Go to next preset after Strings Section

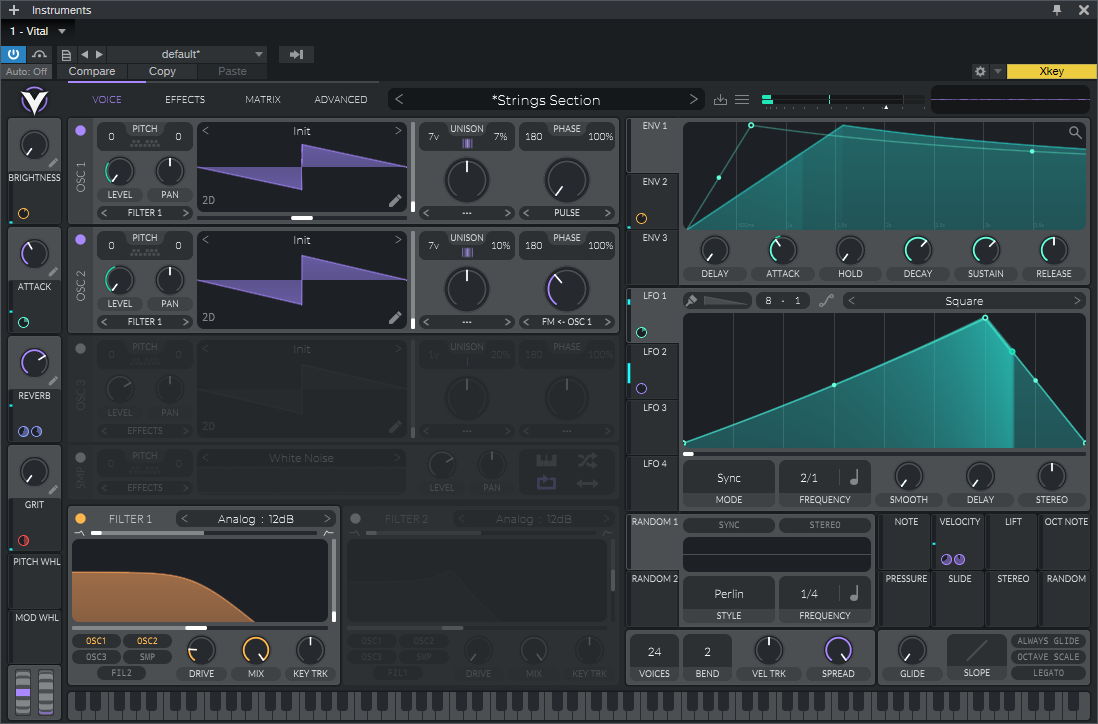coord(693,100)
